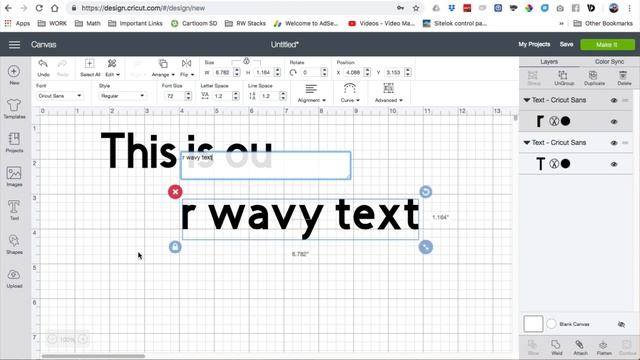
Task: Open the Projects panel in sidebar
Action: coord(14,142)
